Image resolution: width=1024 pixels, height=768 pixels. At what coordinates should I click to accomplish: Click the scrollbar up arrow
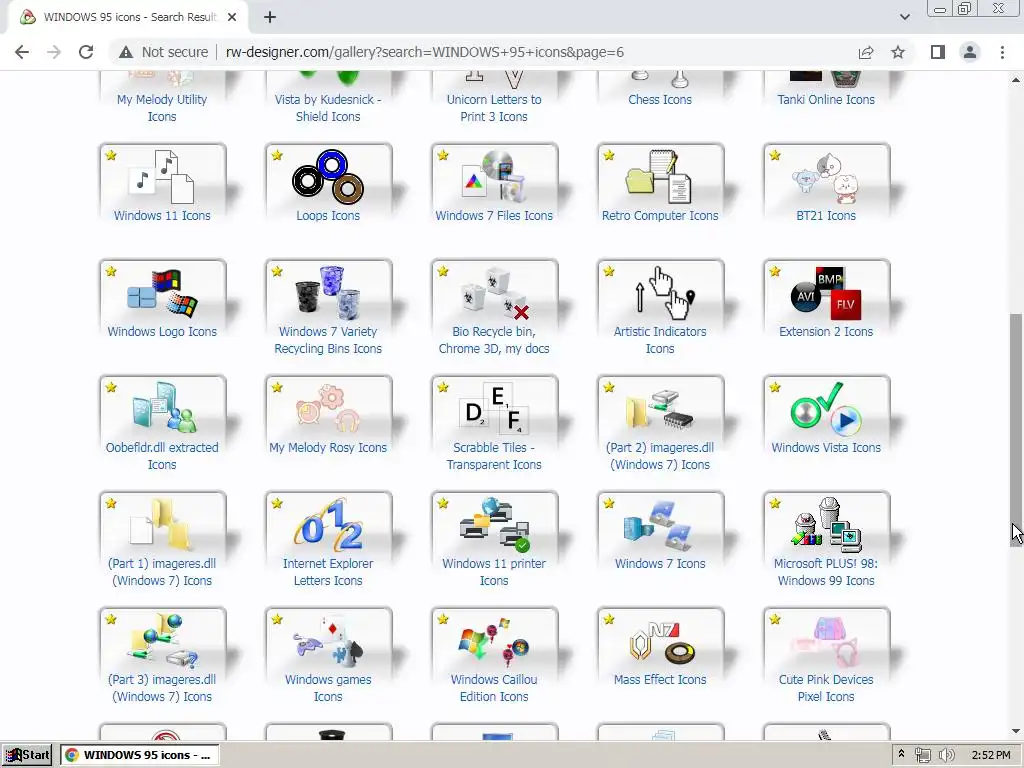1016,80
